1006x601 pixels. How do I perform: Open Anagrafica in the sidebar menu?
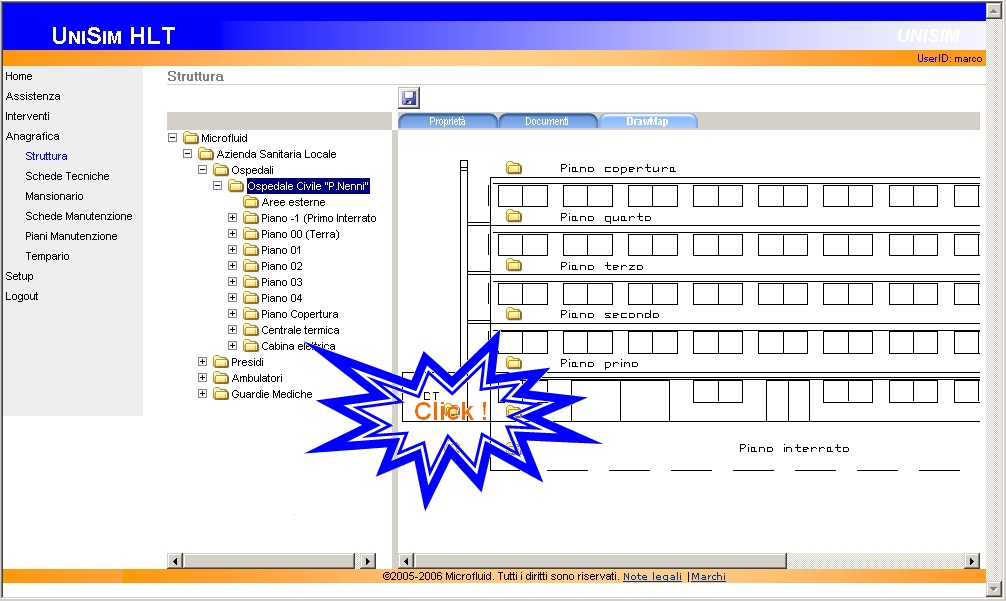click(x=32, y=136)
